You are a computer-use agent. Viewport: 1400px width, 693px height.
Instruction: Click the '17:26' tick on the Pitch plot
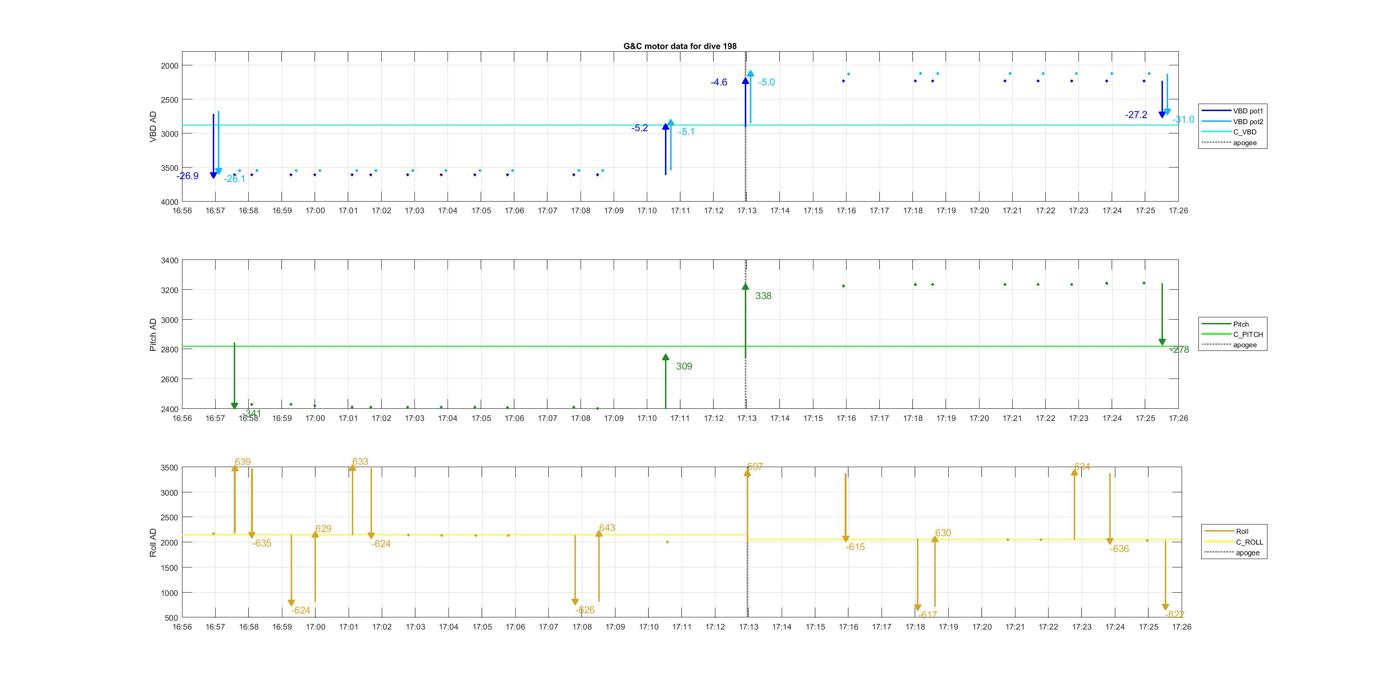[1178, 418]
